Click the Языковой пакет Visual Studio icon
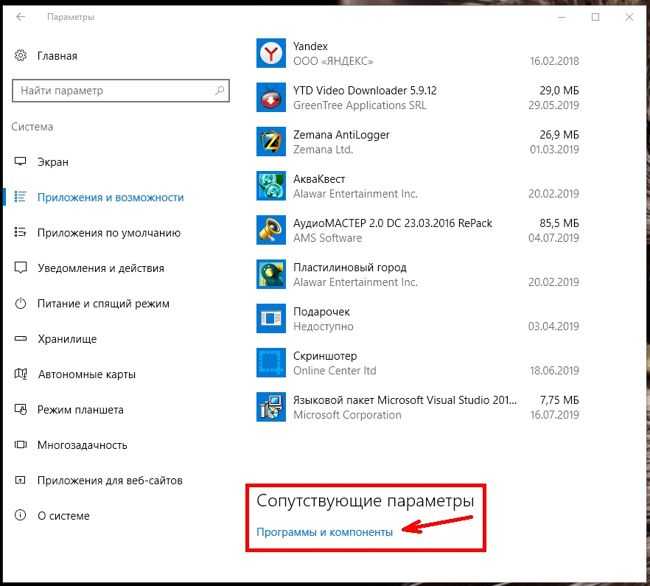This screenshot has height=586, width=650. click(271, 407)
